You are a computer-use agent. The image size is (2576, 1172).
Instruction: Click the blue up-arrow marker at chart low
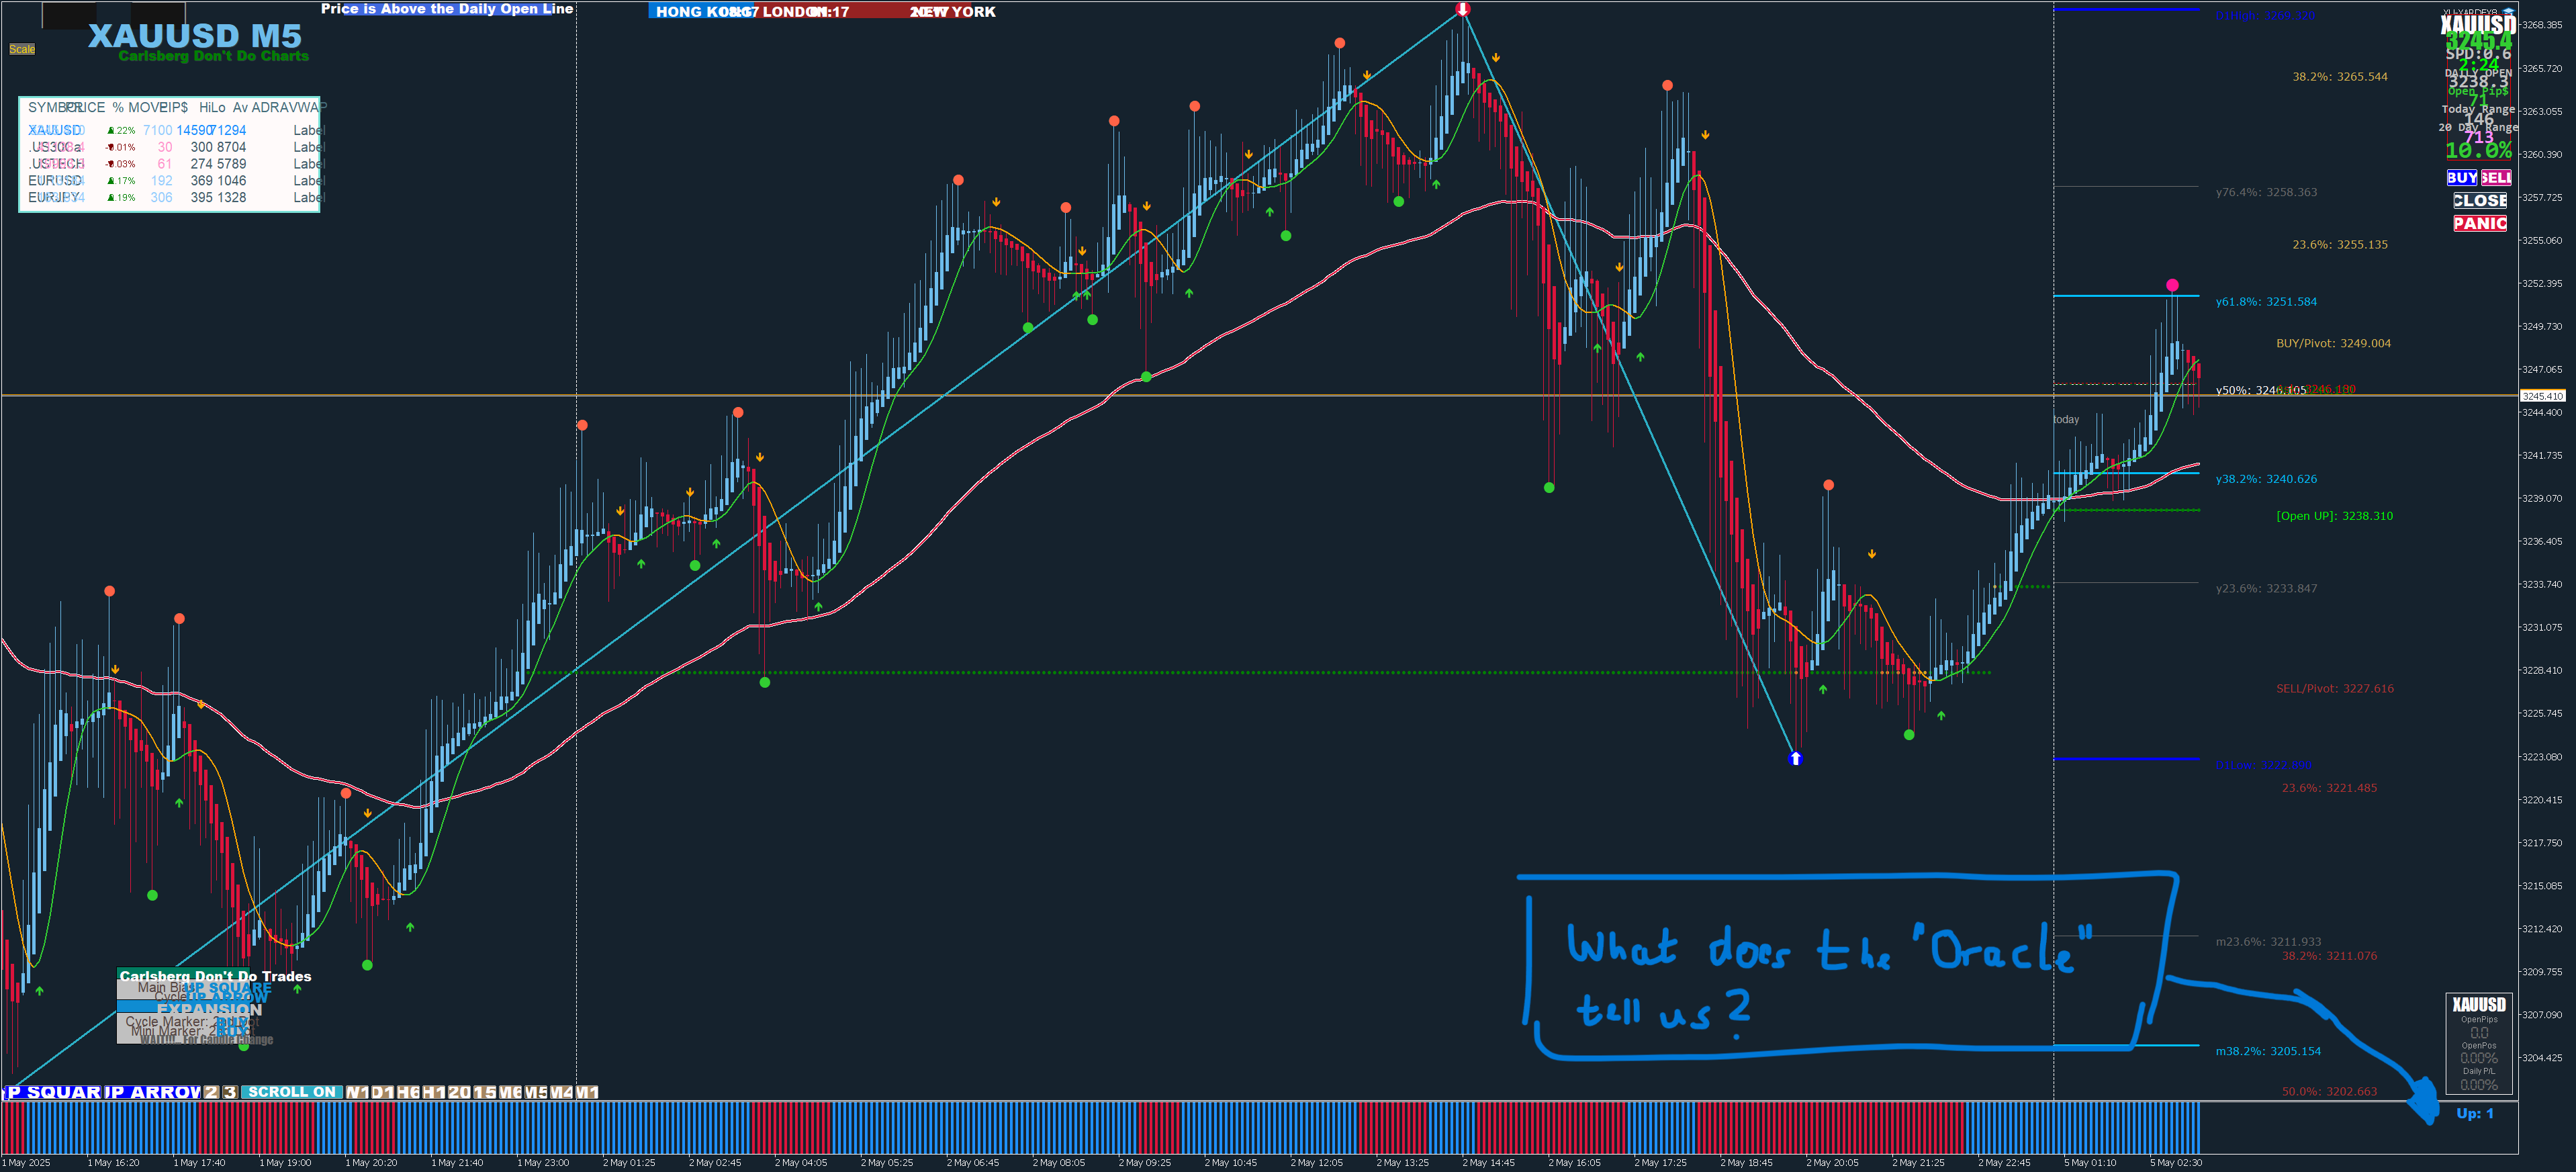pyautogui.click(x=1795, y=759)
